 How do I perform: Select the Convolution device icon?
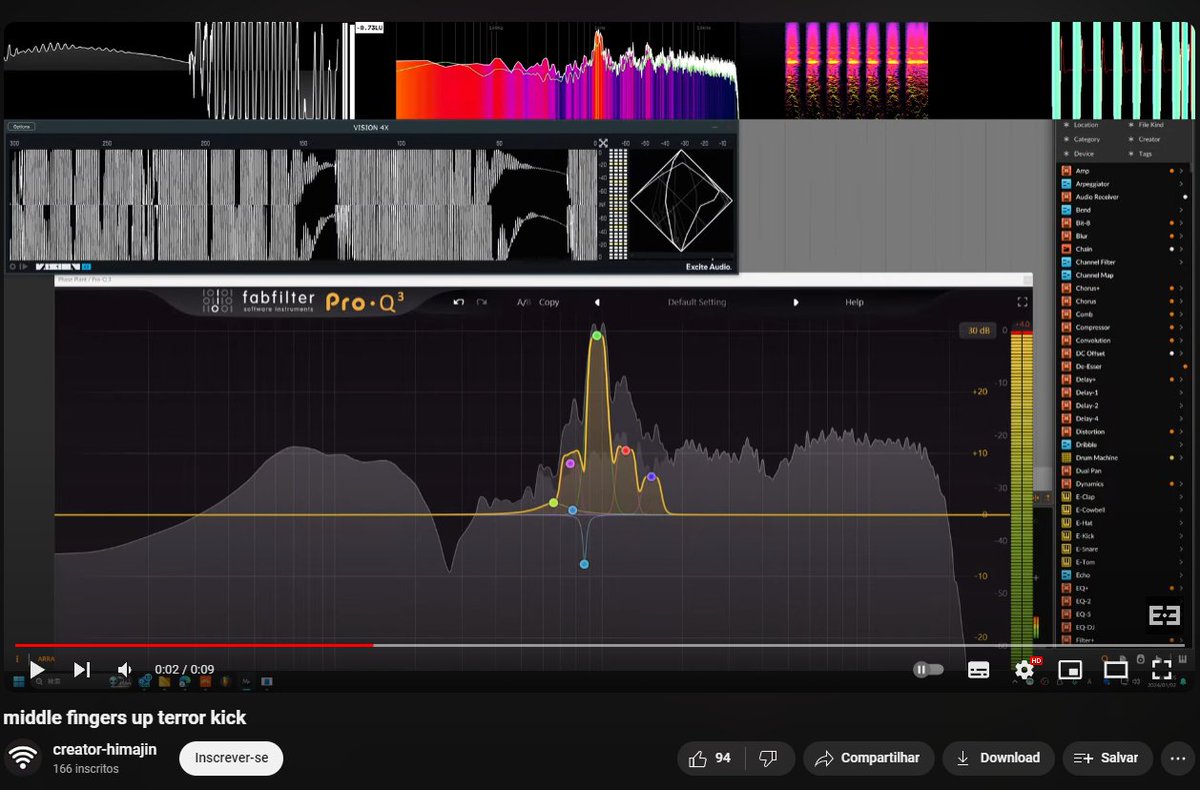pos(1066,340)
